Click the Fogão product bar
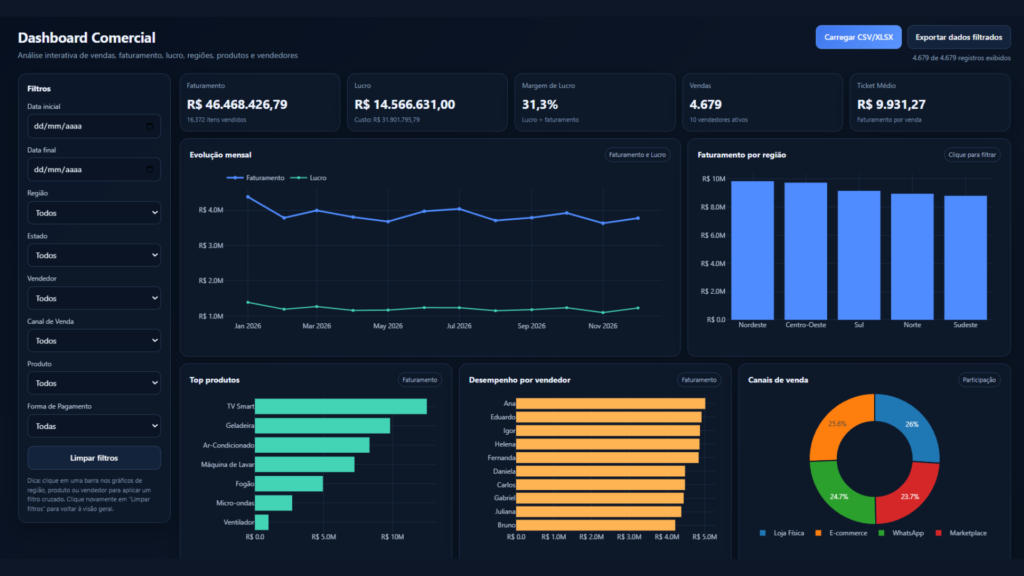 (x=289, y=484)
